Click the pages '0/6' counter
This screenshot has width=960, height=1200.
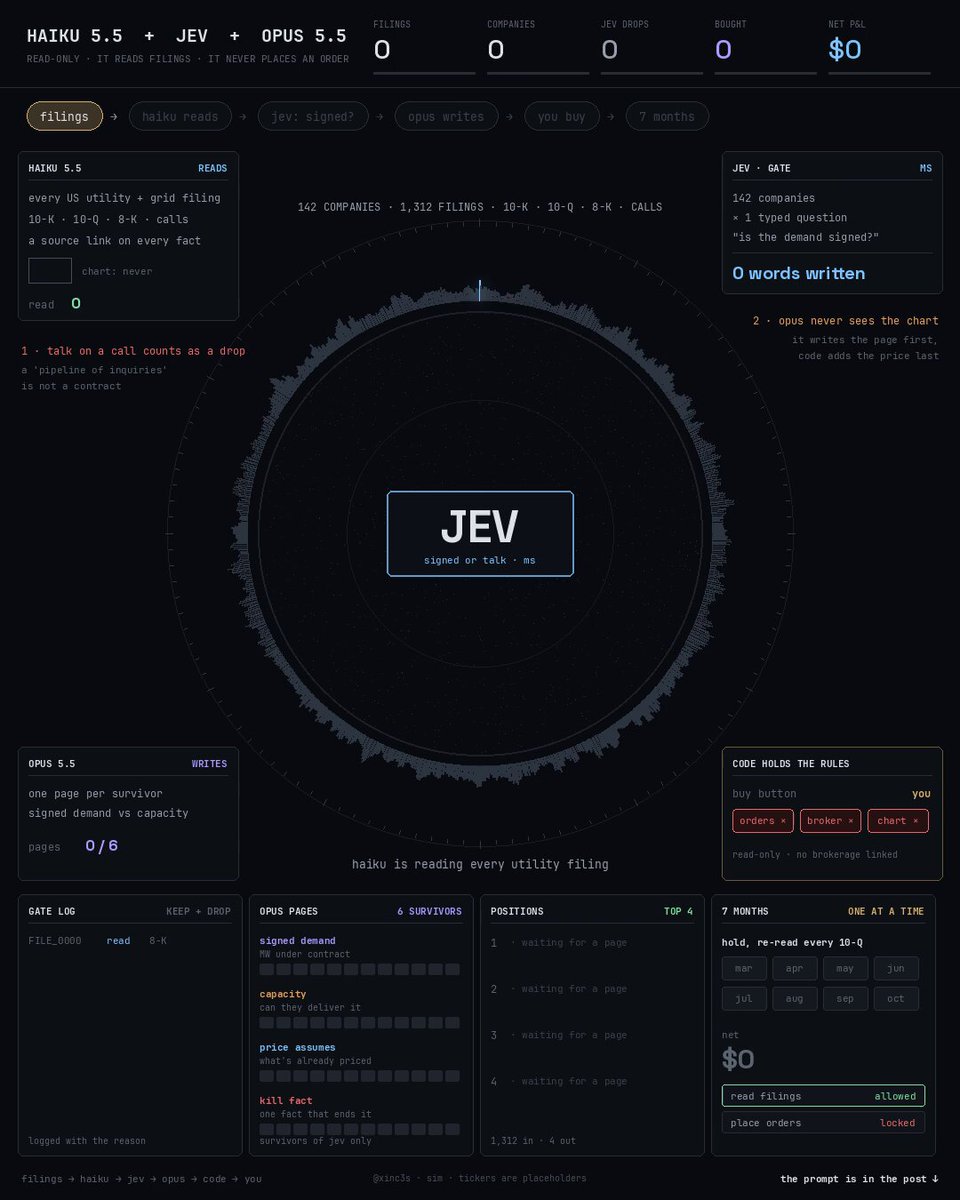[x=101, y=846]
